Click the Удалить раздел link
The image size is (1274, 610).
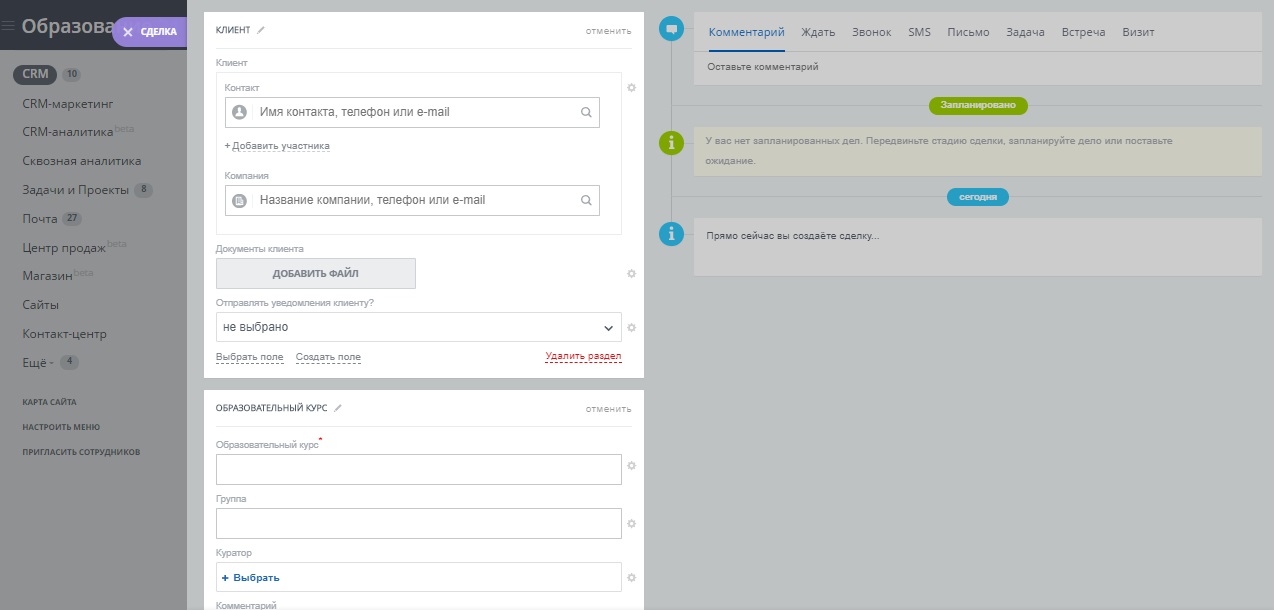[583, 356]
